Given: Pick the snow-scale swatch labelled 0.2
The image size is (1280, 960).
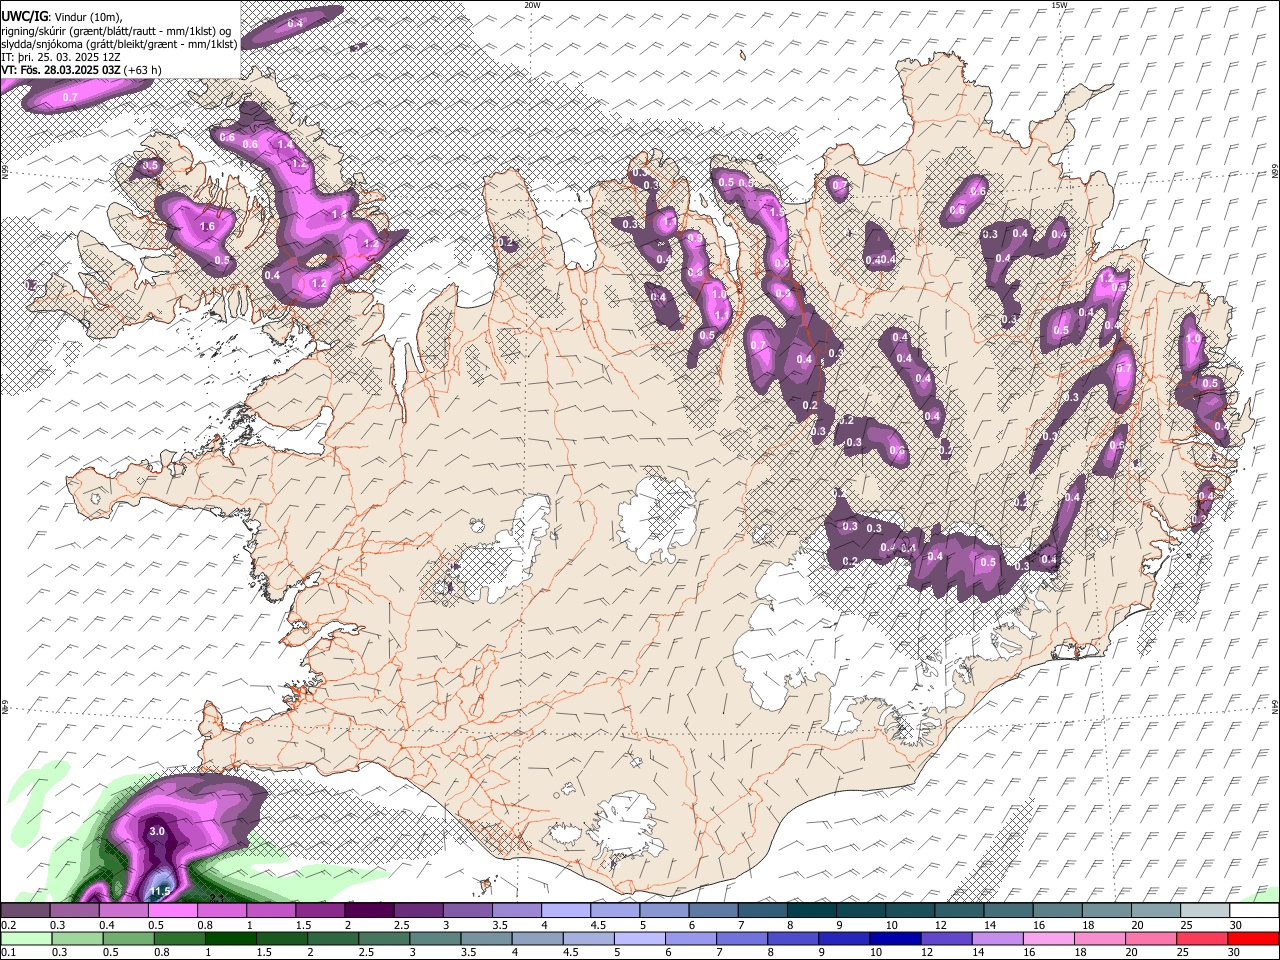Looking at the screenshot, I should [25, 911].
